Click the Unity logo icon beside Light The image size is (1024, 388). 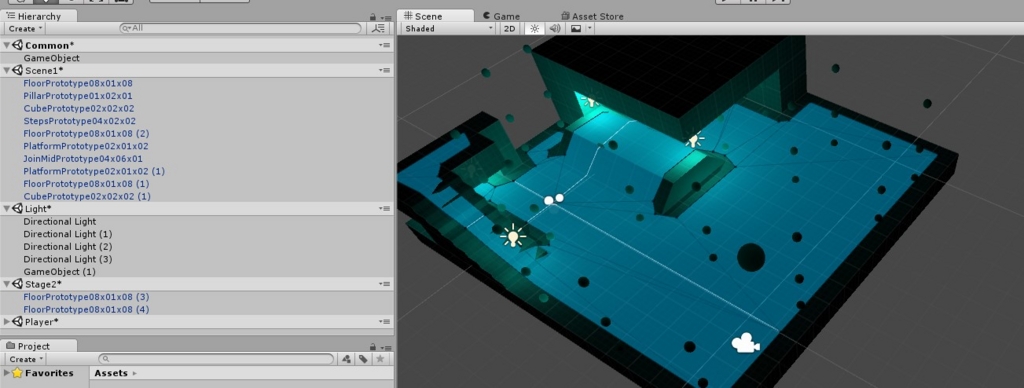tap(18, 208)
